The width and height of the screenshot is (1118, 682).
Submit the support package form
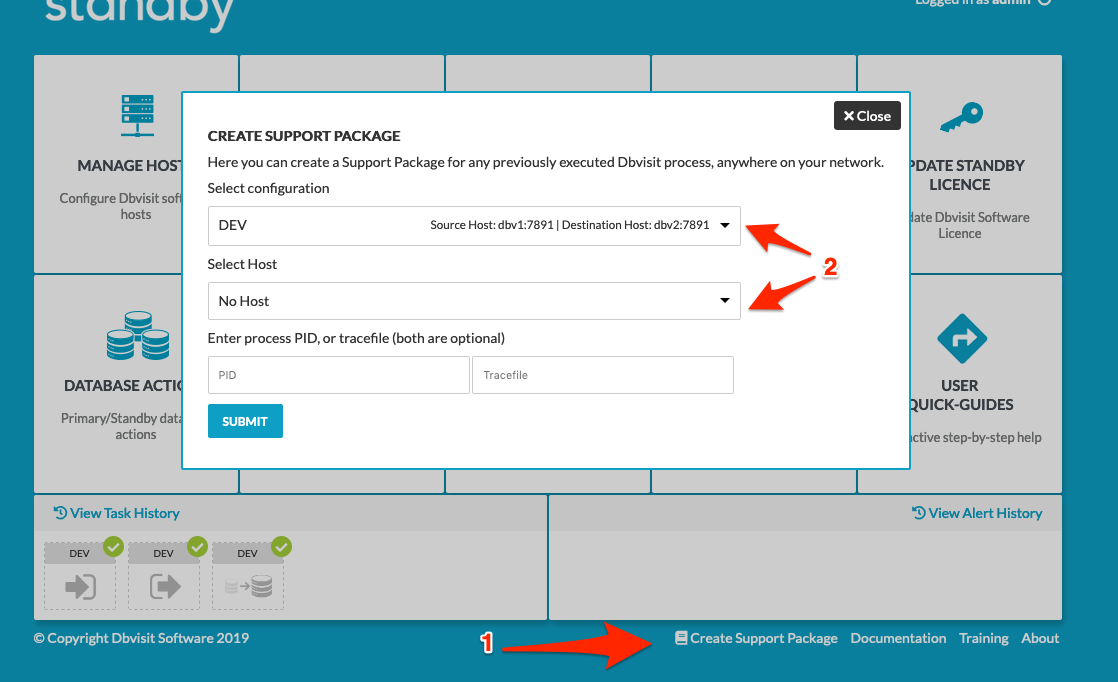tap(245, 421)
